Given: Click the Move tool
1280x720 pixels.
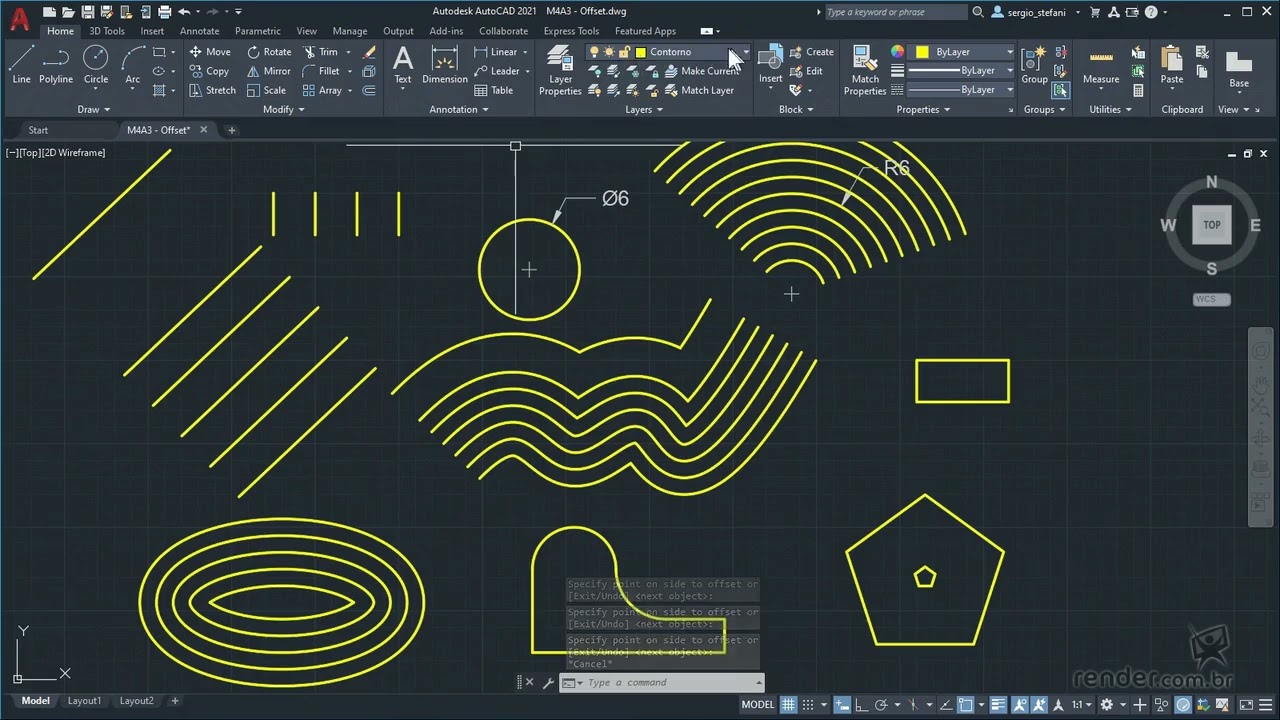Looking at the screenshot, I should [210, 52].
